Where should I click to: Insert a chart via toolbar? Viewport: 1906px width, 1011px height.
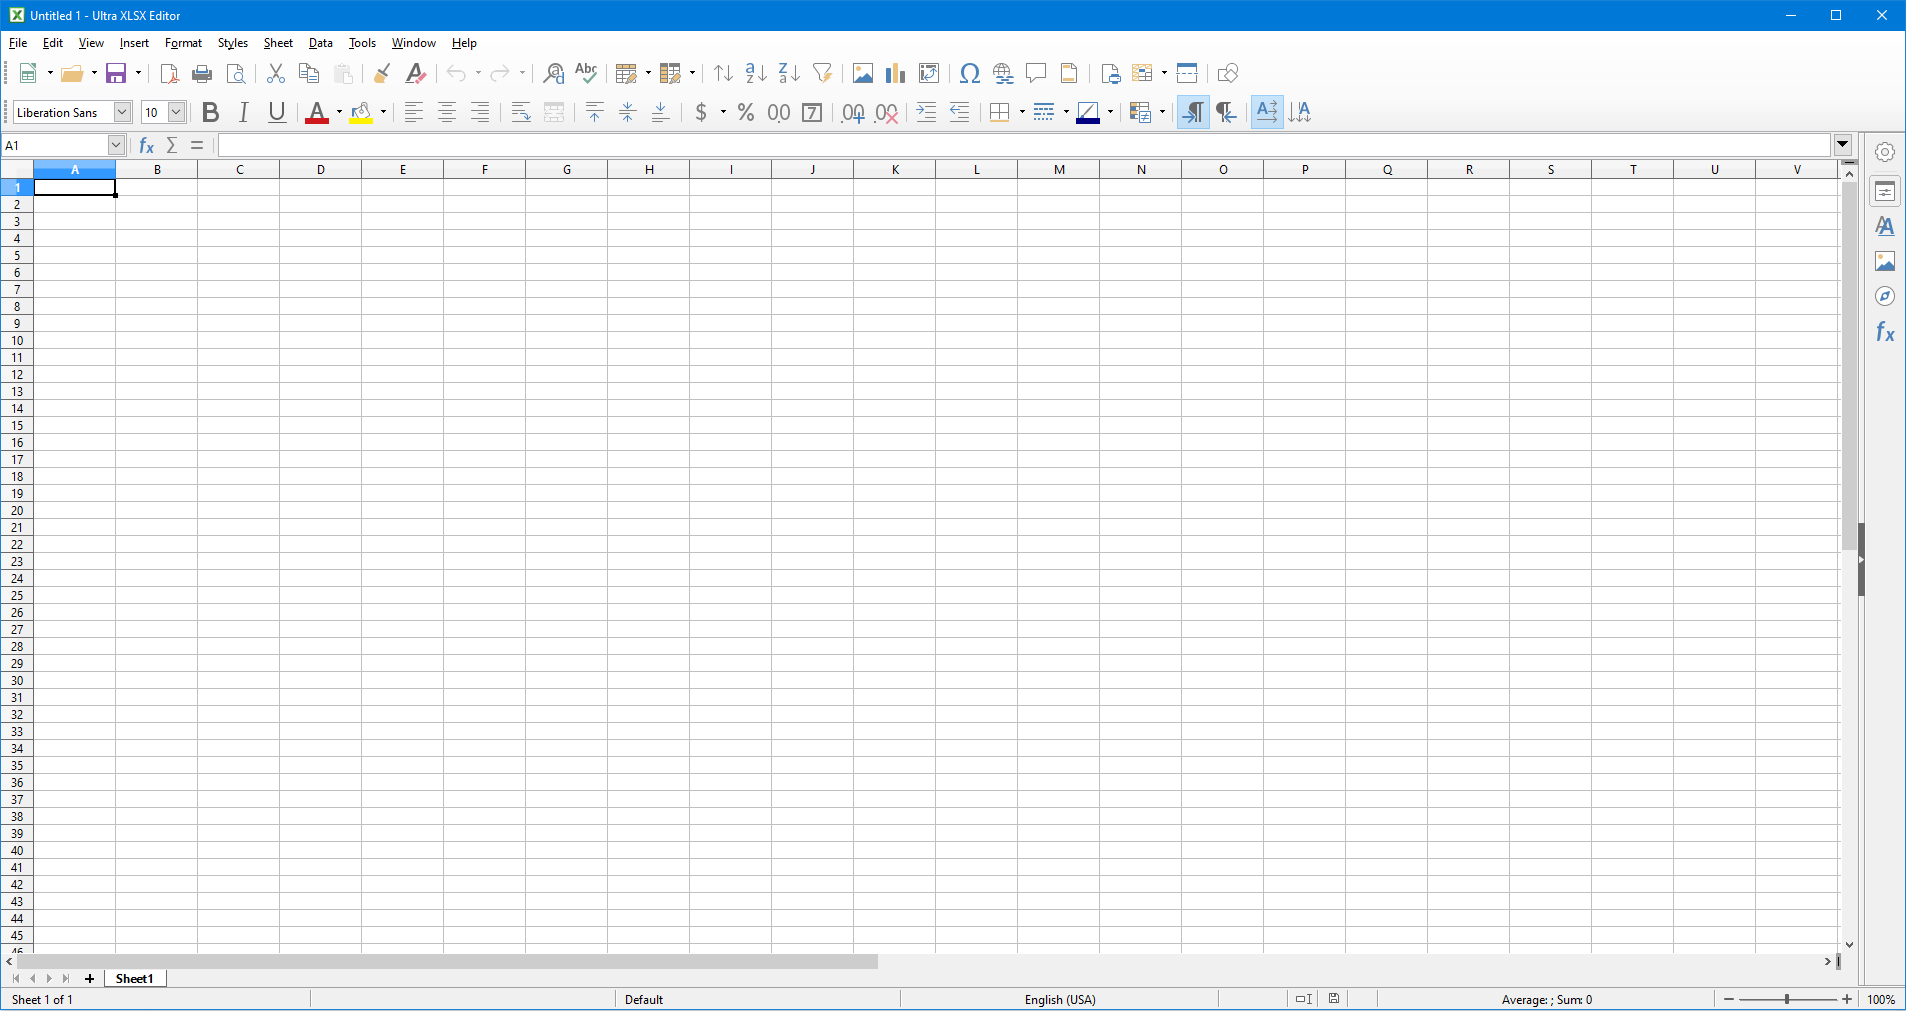[896, 73]
